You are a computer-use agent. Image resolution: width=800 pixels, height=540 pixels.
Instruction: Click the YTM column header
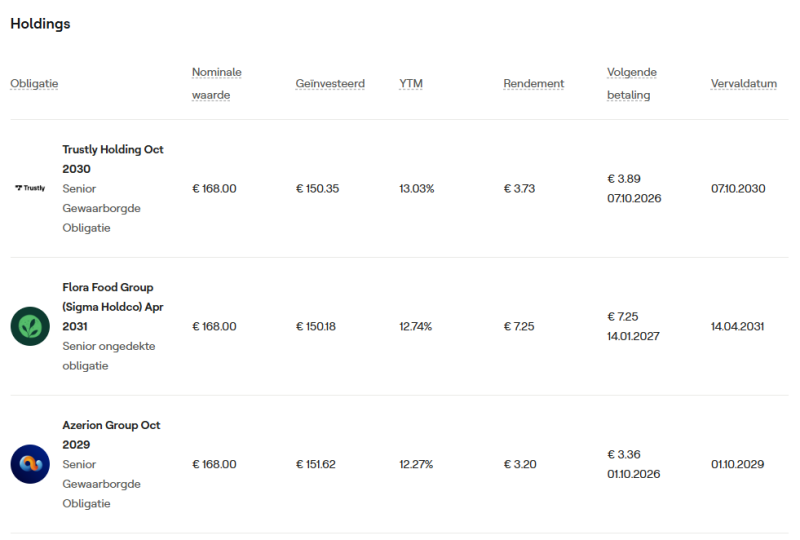click(411, 83)
